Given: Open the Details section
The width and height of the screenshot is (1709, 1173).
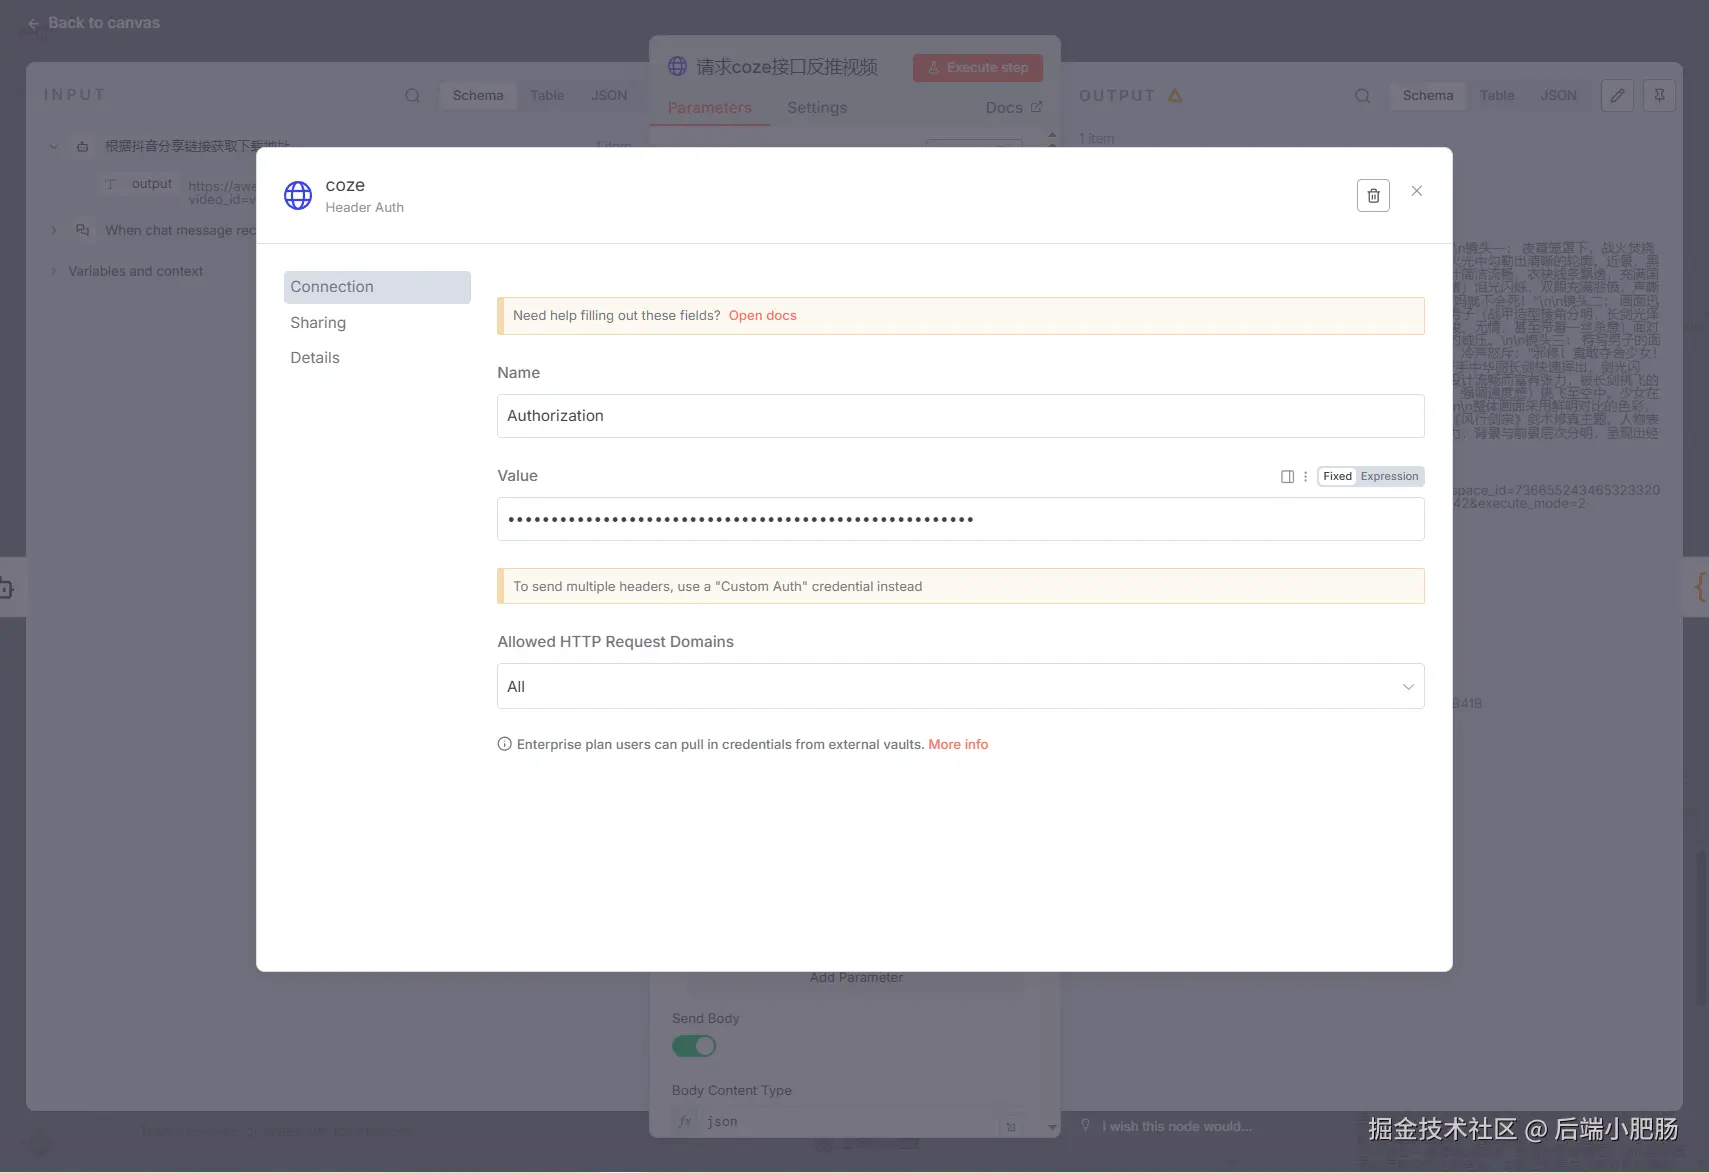Looking at the screenshot, I should click(x=315, y=358).
